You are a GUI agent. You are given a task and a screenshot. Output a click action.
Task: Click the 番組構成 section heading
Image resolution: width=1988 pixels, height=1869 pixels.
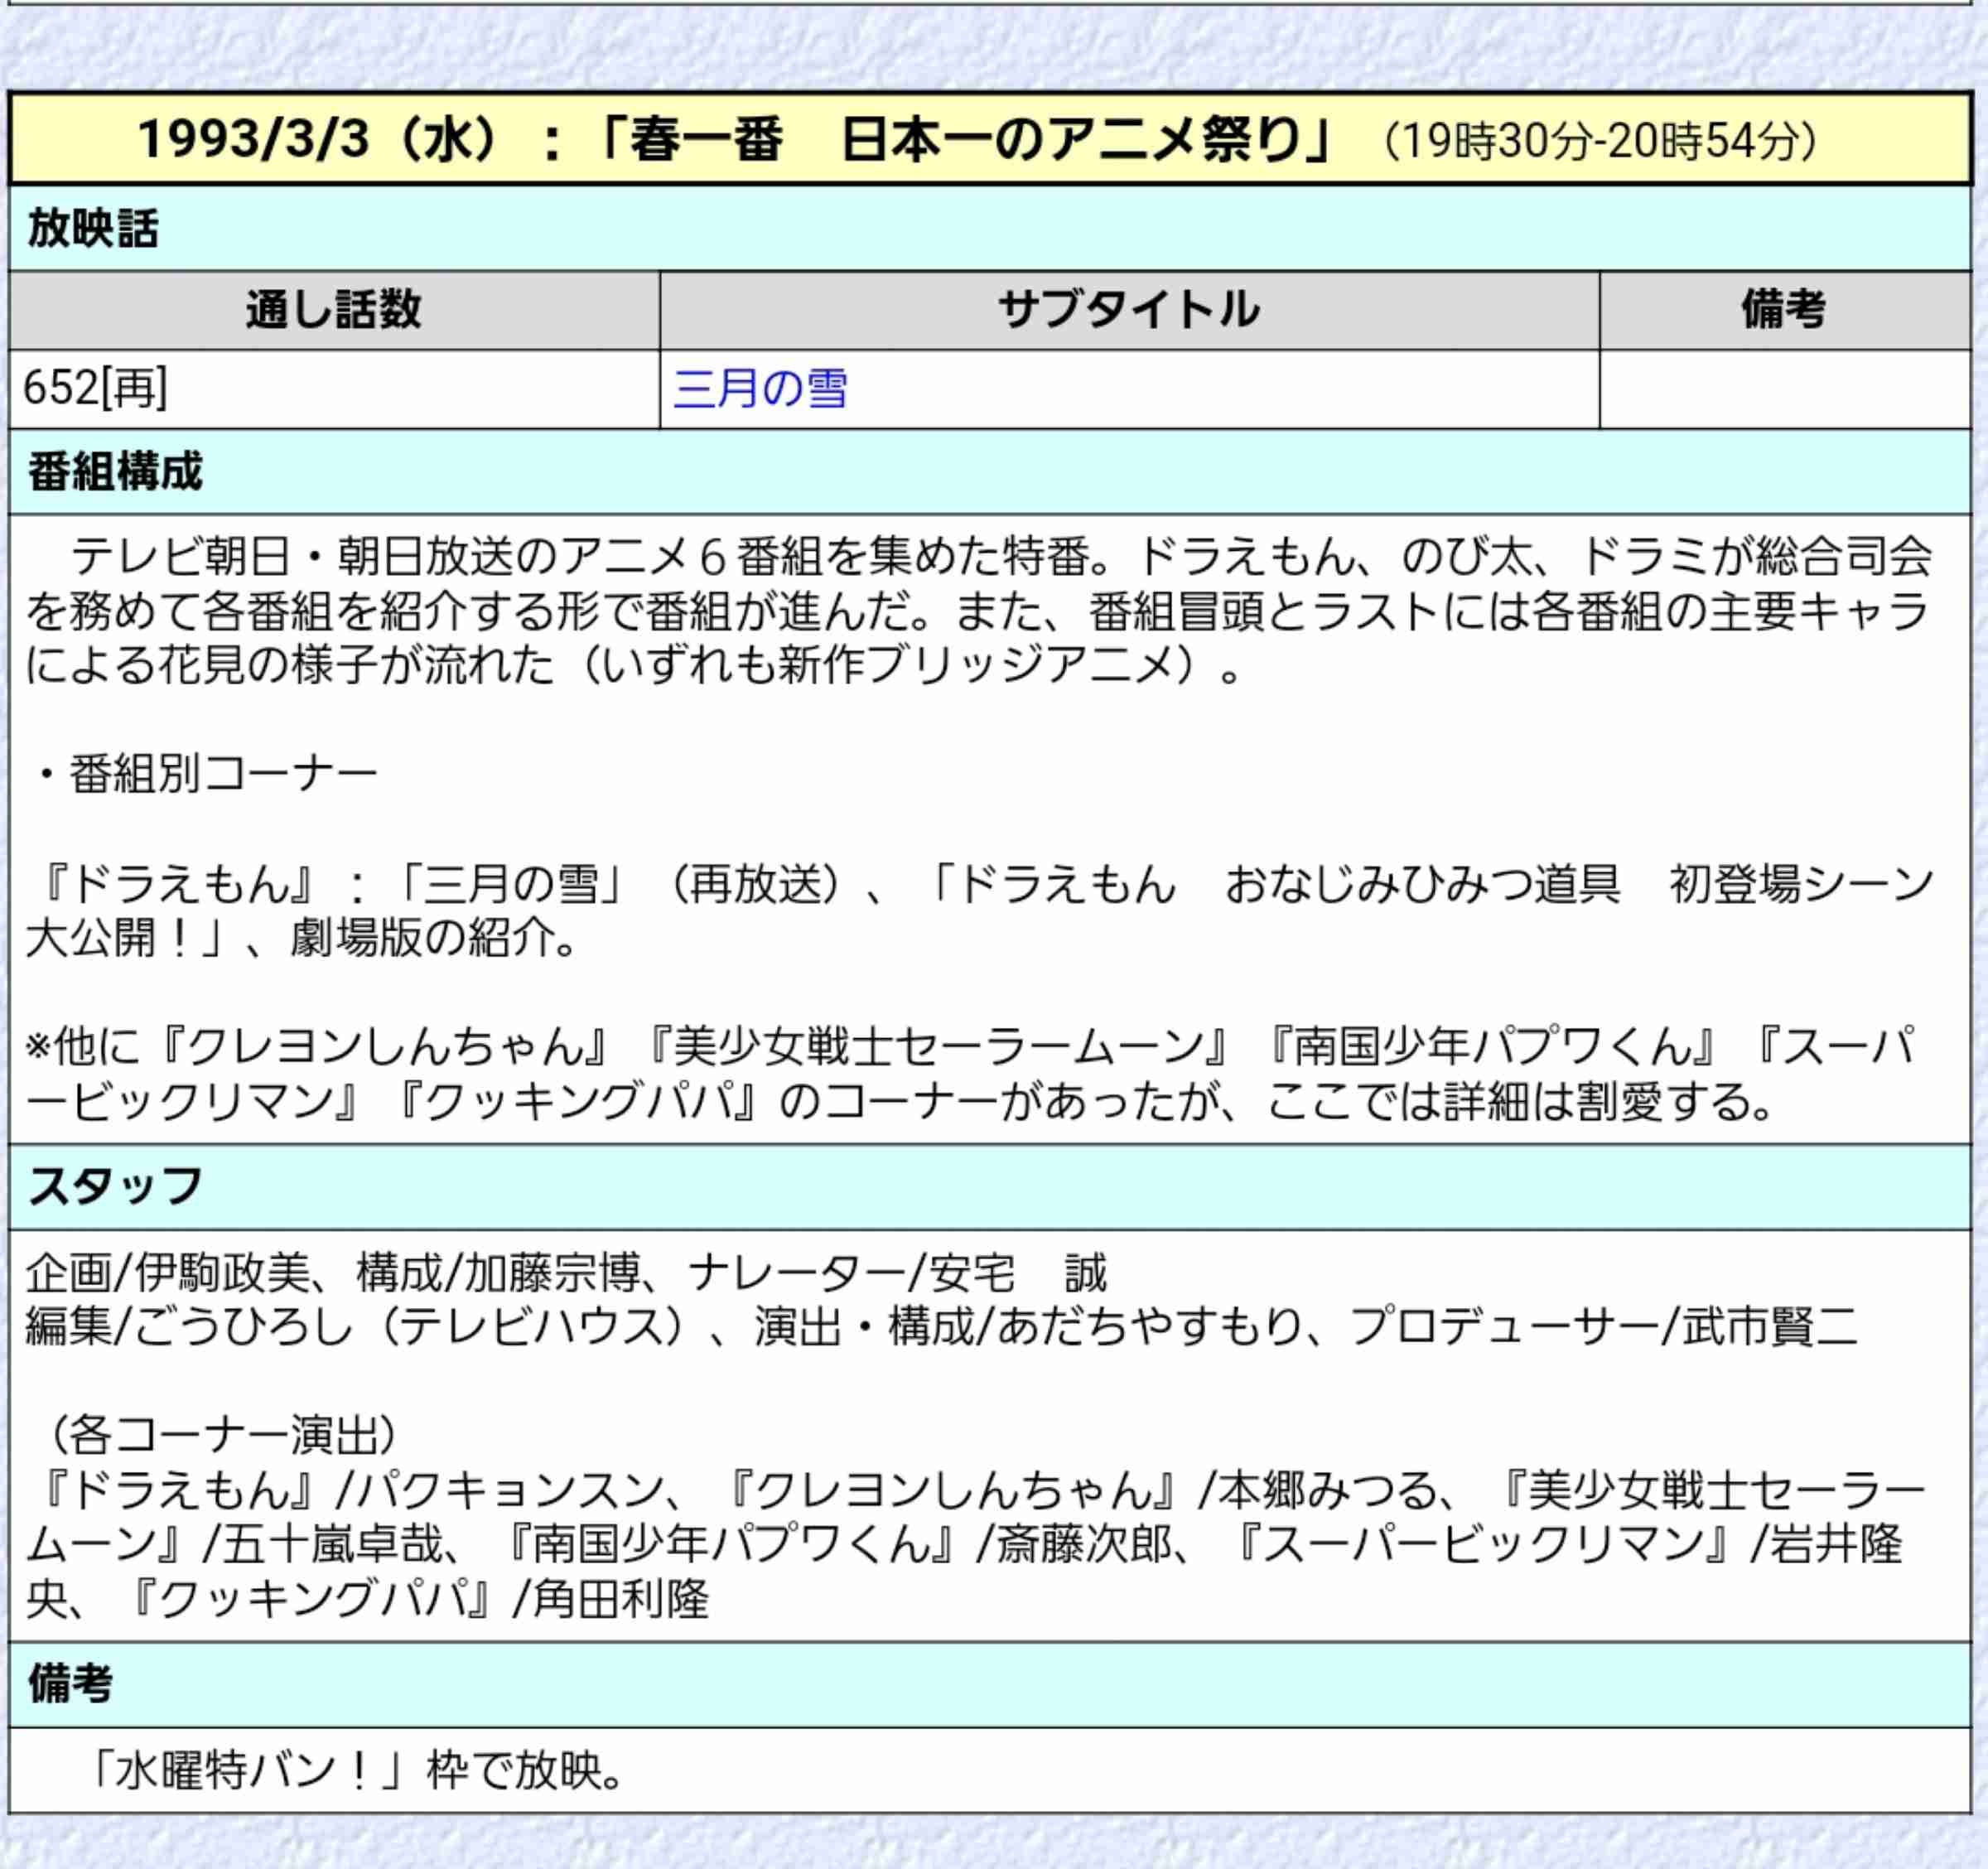(114, 472)
